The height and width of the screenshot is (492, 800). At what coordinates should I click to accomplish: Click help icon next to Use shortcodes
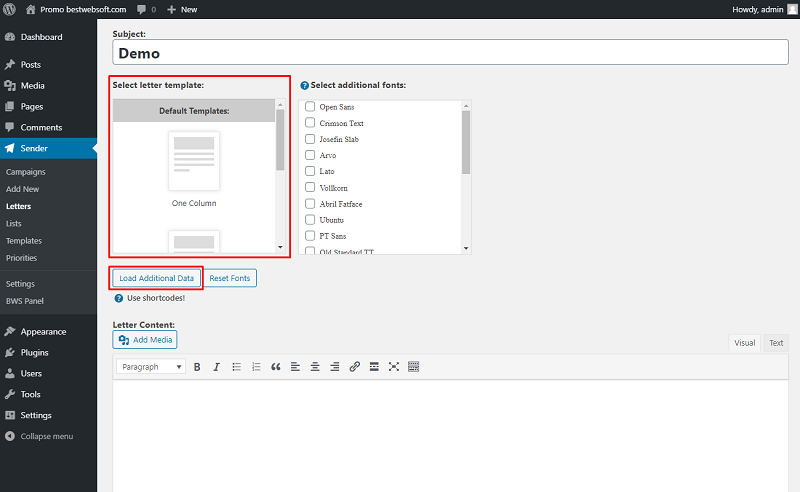pos(118,298)
